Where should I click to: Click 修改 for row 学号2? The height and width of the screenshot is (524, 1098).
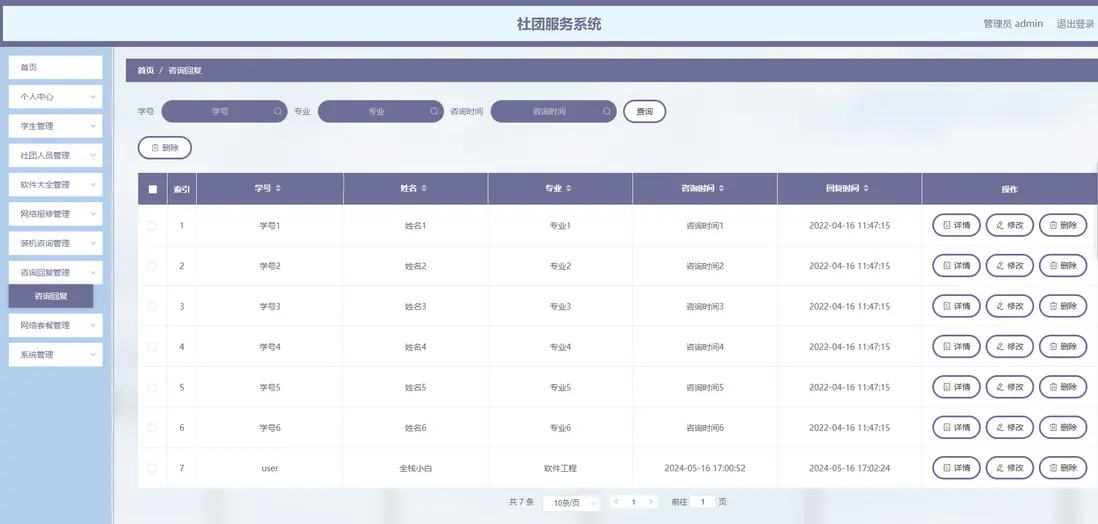click(x=1010, y=266)
